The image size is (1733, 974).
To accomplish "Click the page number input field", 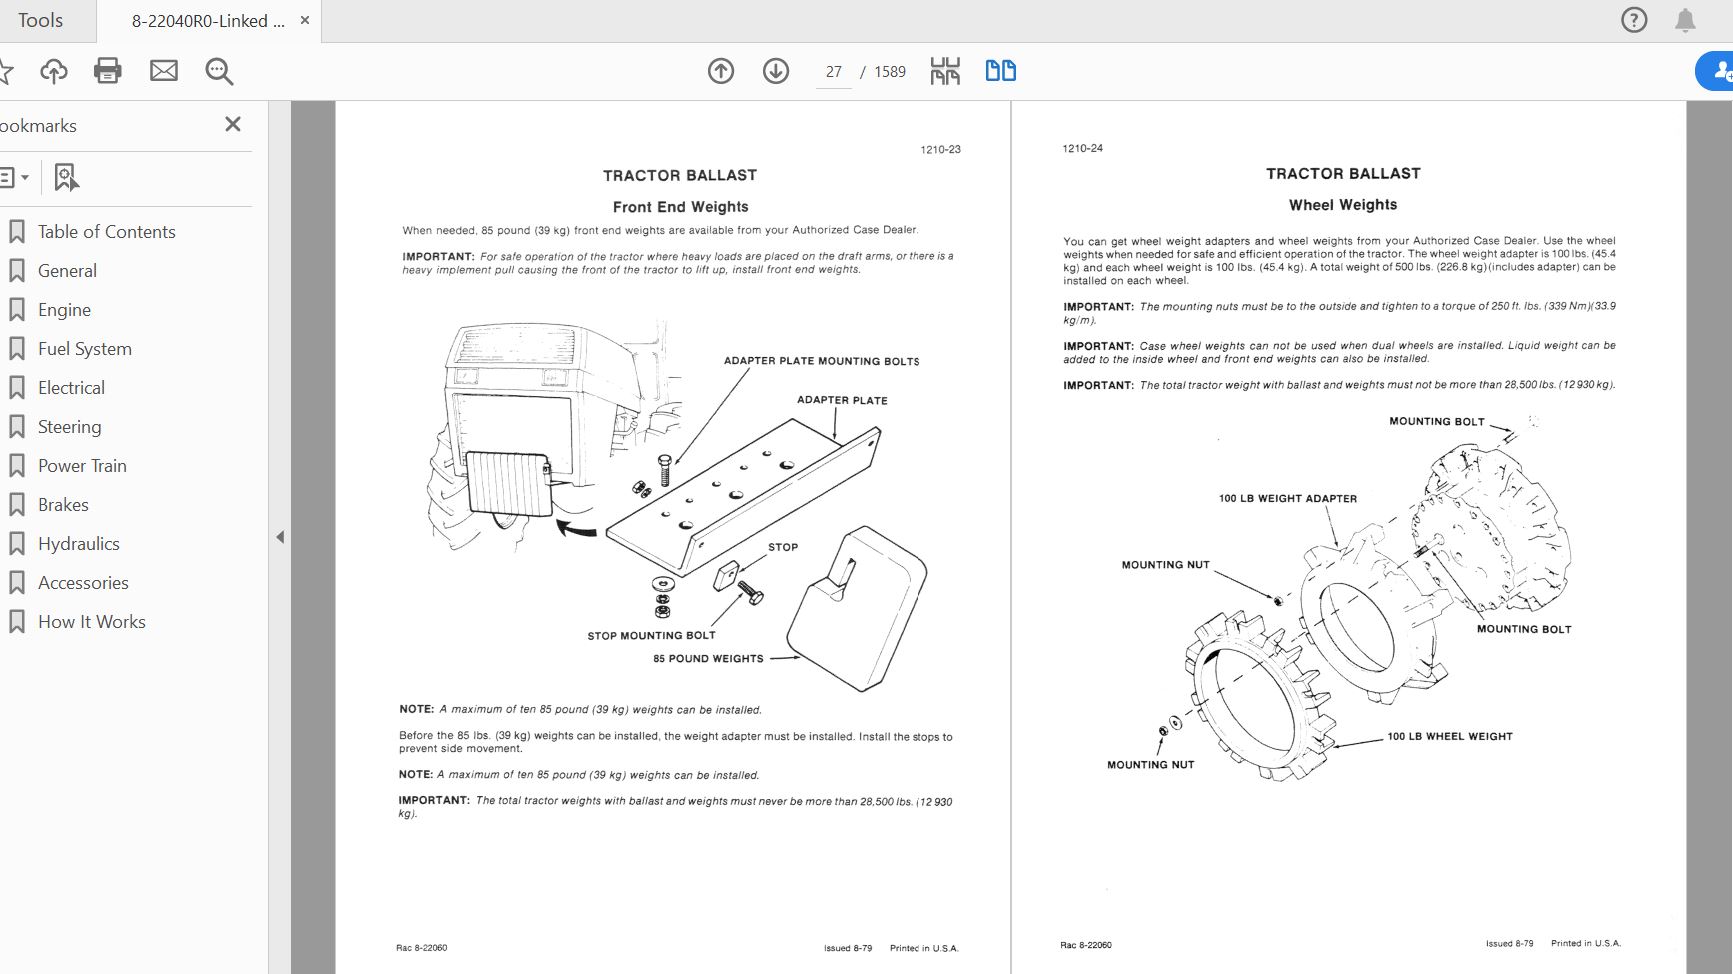I will 833,71.
